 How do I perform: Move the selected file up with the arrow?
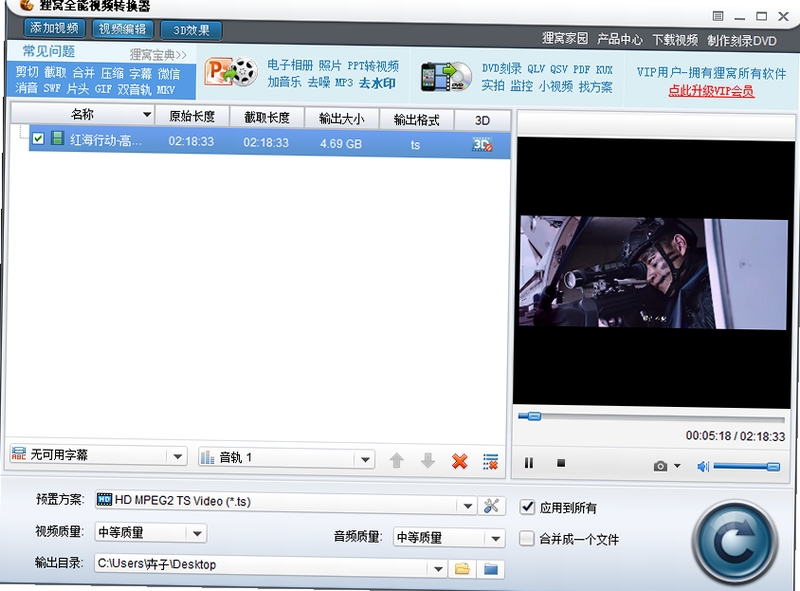coord(396,460)
